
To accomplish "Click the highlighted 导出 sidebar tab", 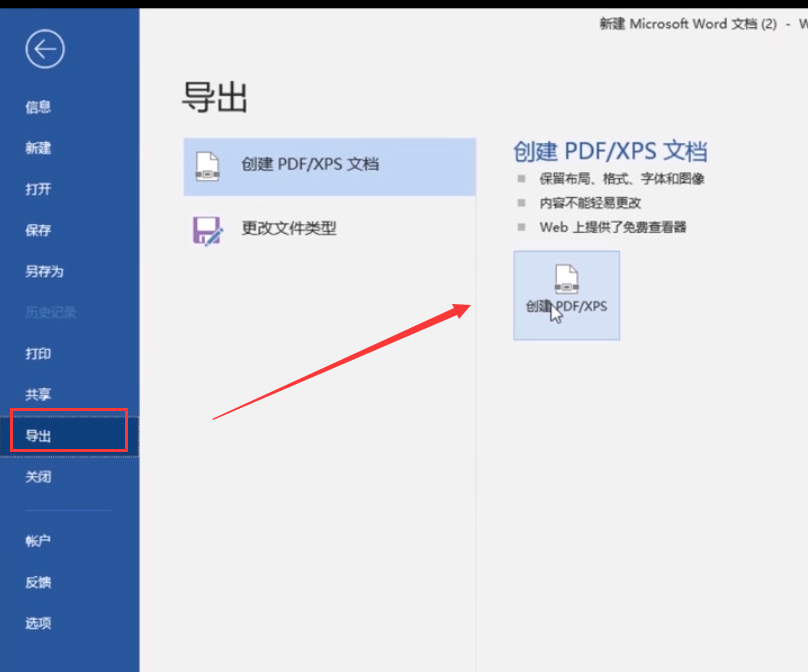I will (x=68, y=435).
